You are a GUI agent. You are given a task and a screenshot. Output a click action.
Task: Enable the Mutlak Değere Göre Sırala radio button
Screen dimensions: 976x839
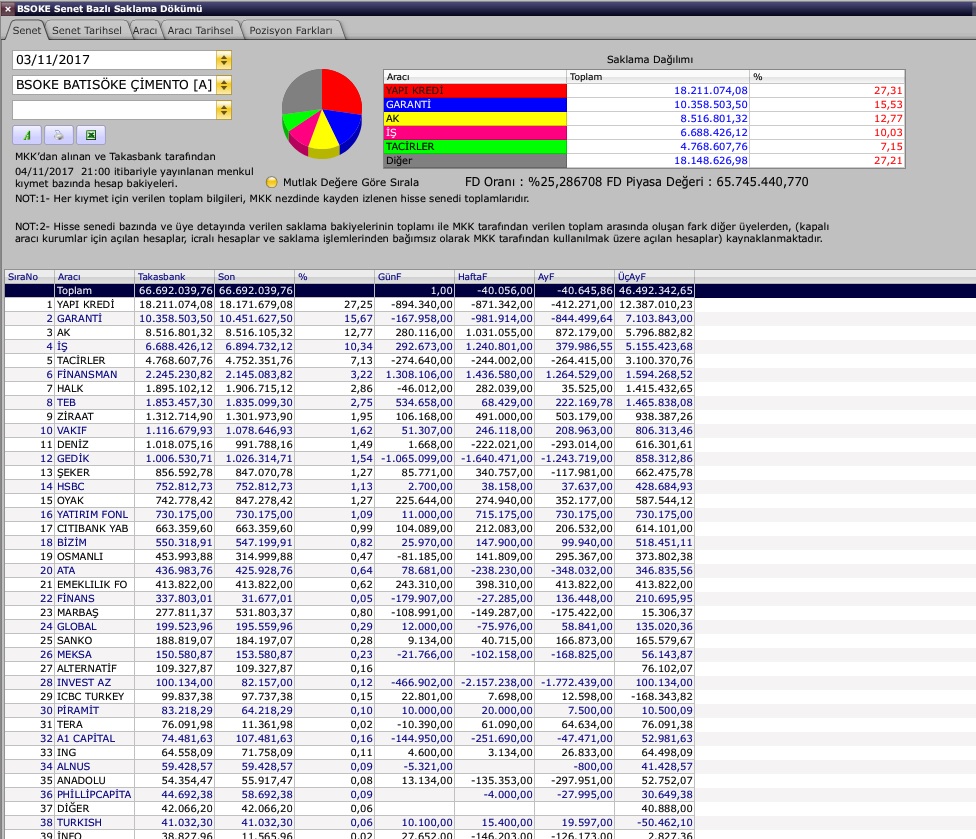271,182
